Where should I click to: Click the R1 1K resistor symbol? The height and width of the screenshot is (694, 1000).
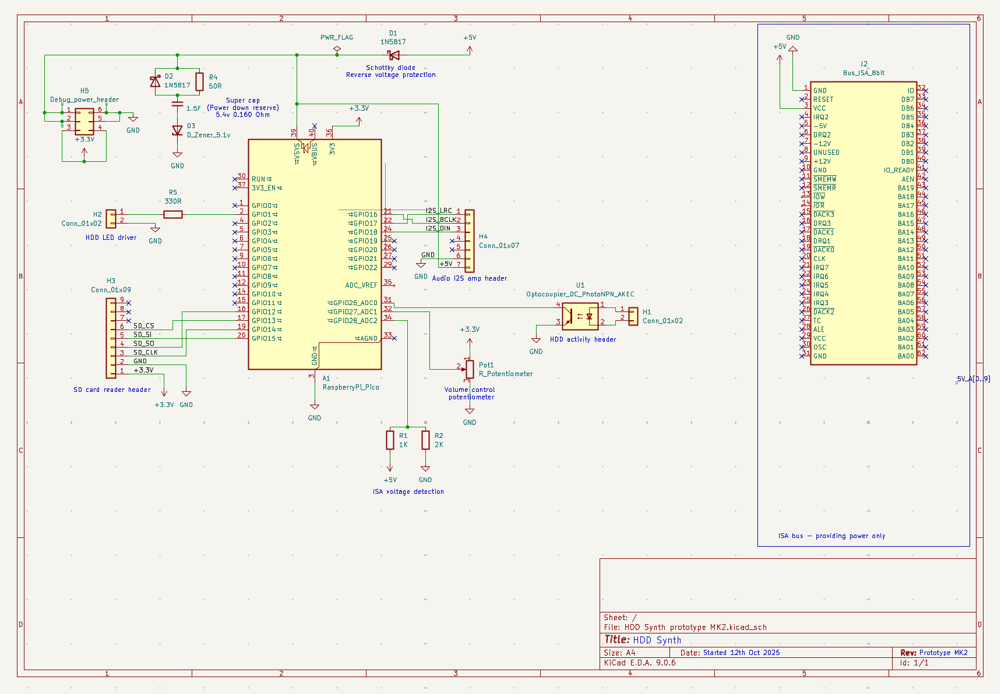(x=390, y=440)
